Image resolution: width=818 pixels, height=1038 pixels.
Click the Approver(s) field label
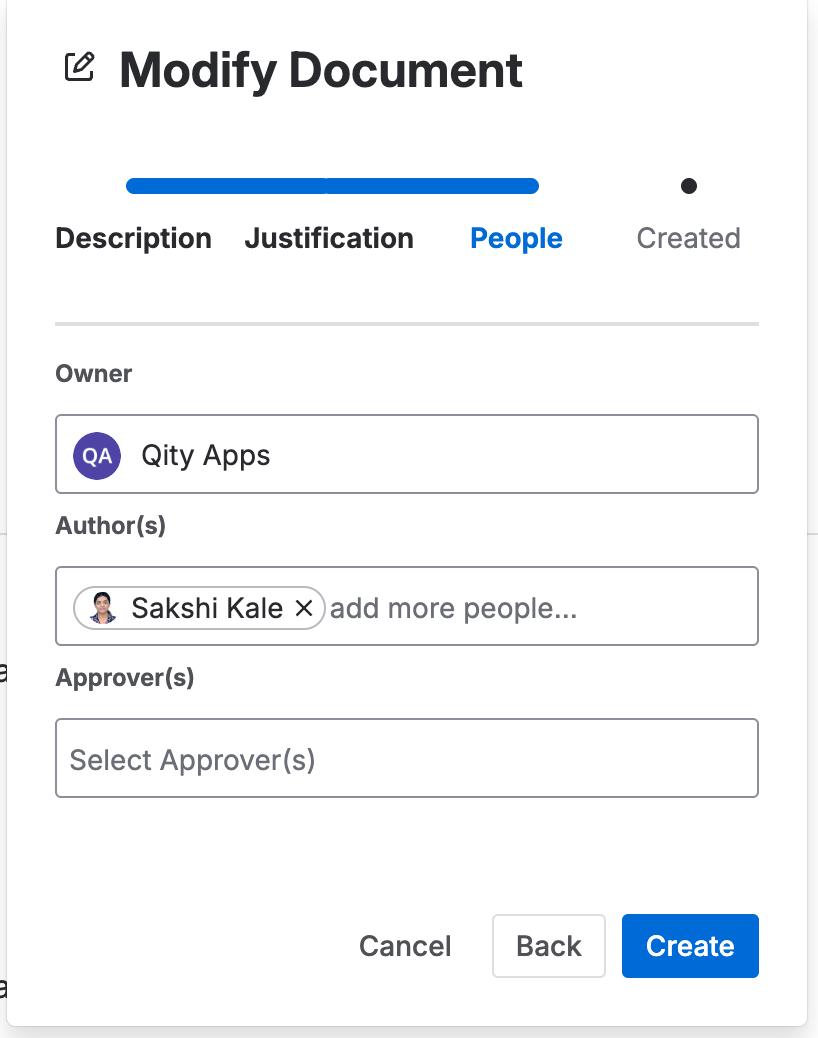click(125, 677)
